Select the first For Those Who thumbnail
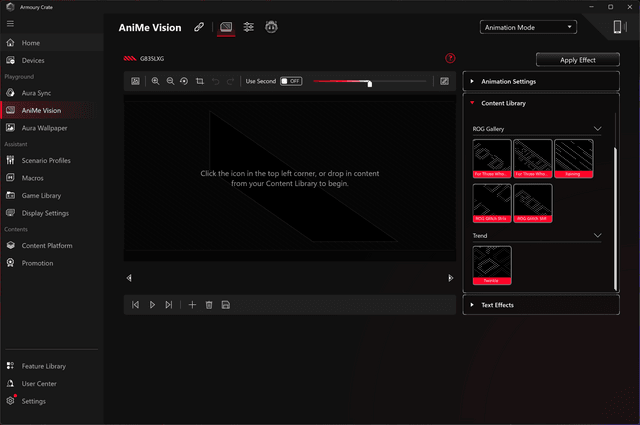Screen dimensions: 640x425 click(x=492, y=158)
